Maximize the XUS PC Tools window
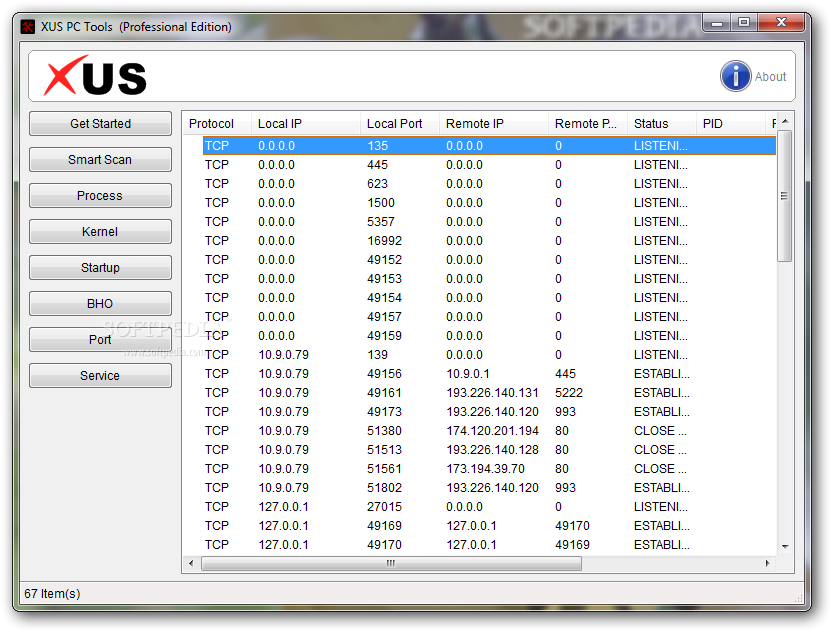 pos(744,22)
